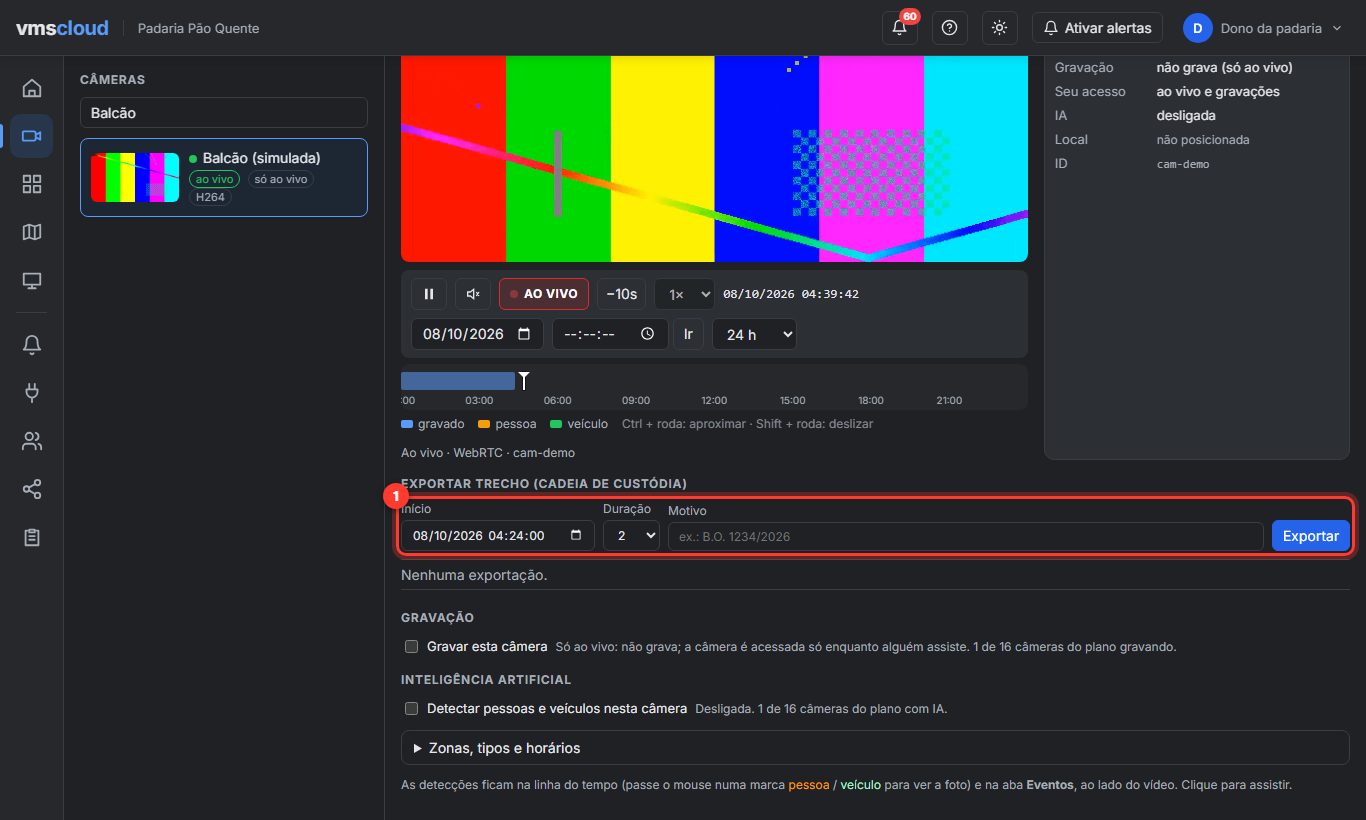Open the cameras section in the sidebar
Viewport: 1366px width, 820px height.
click(x=32, y=136)
